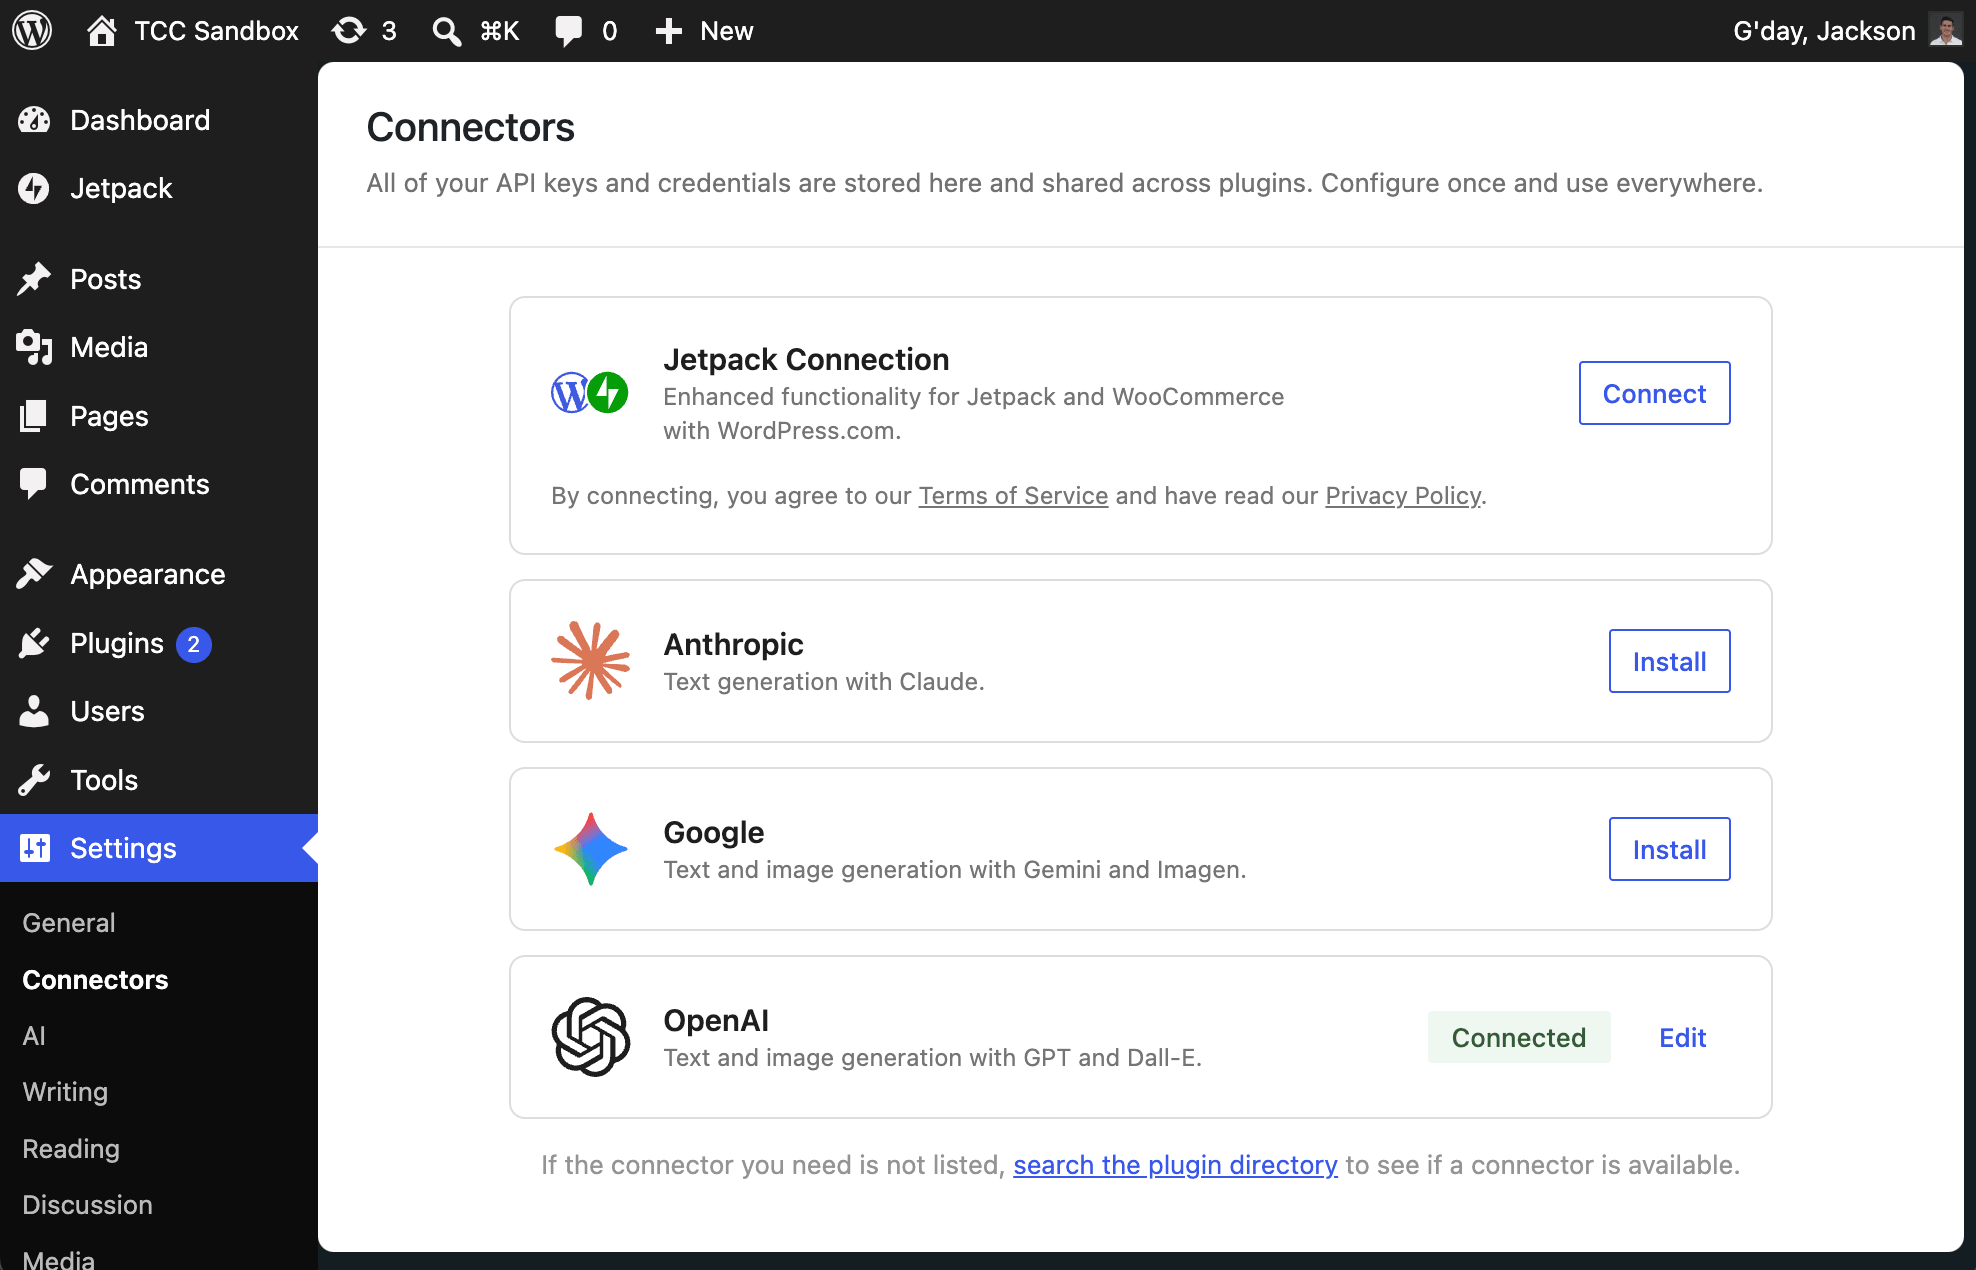Click the Jetpack lightning bolt sidebar icon
Viewport: 1976px width, 1270px height.
tap(34, 188)
